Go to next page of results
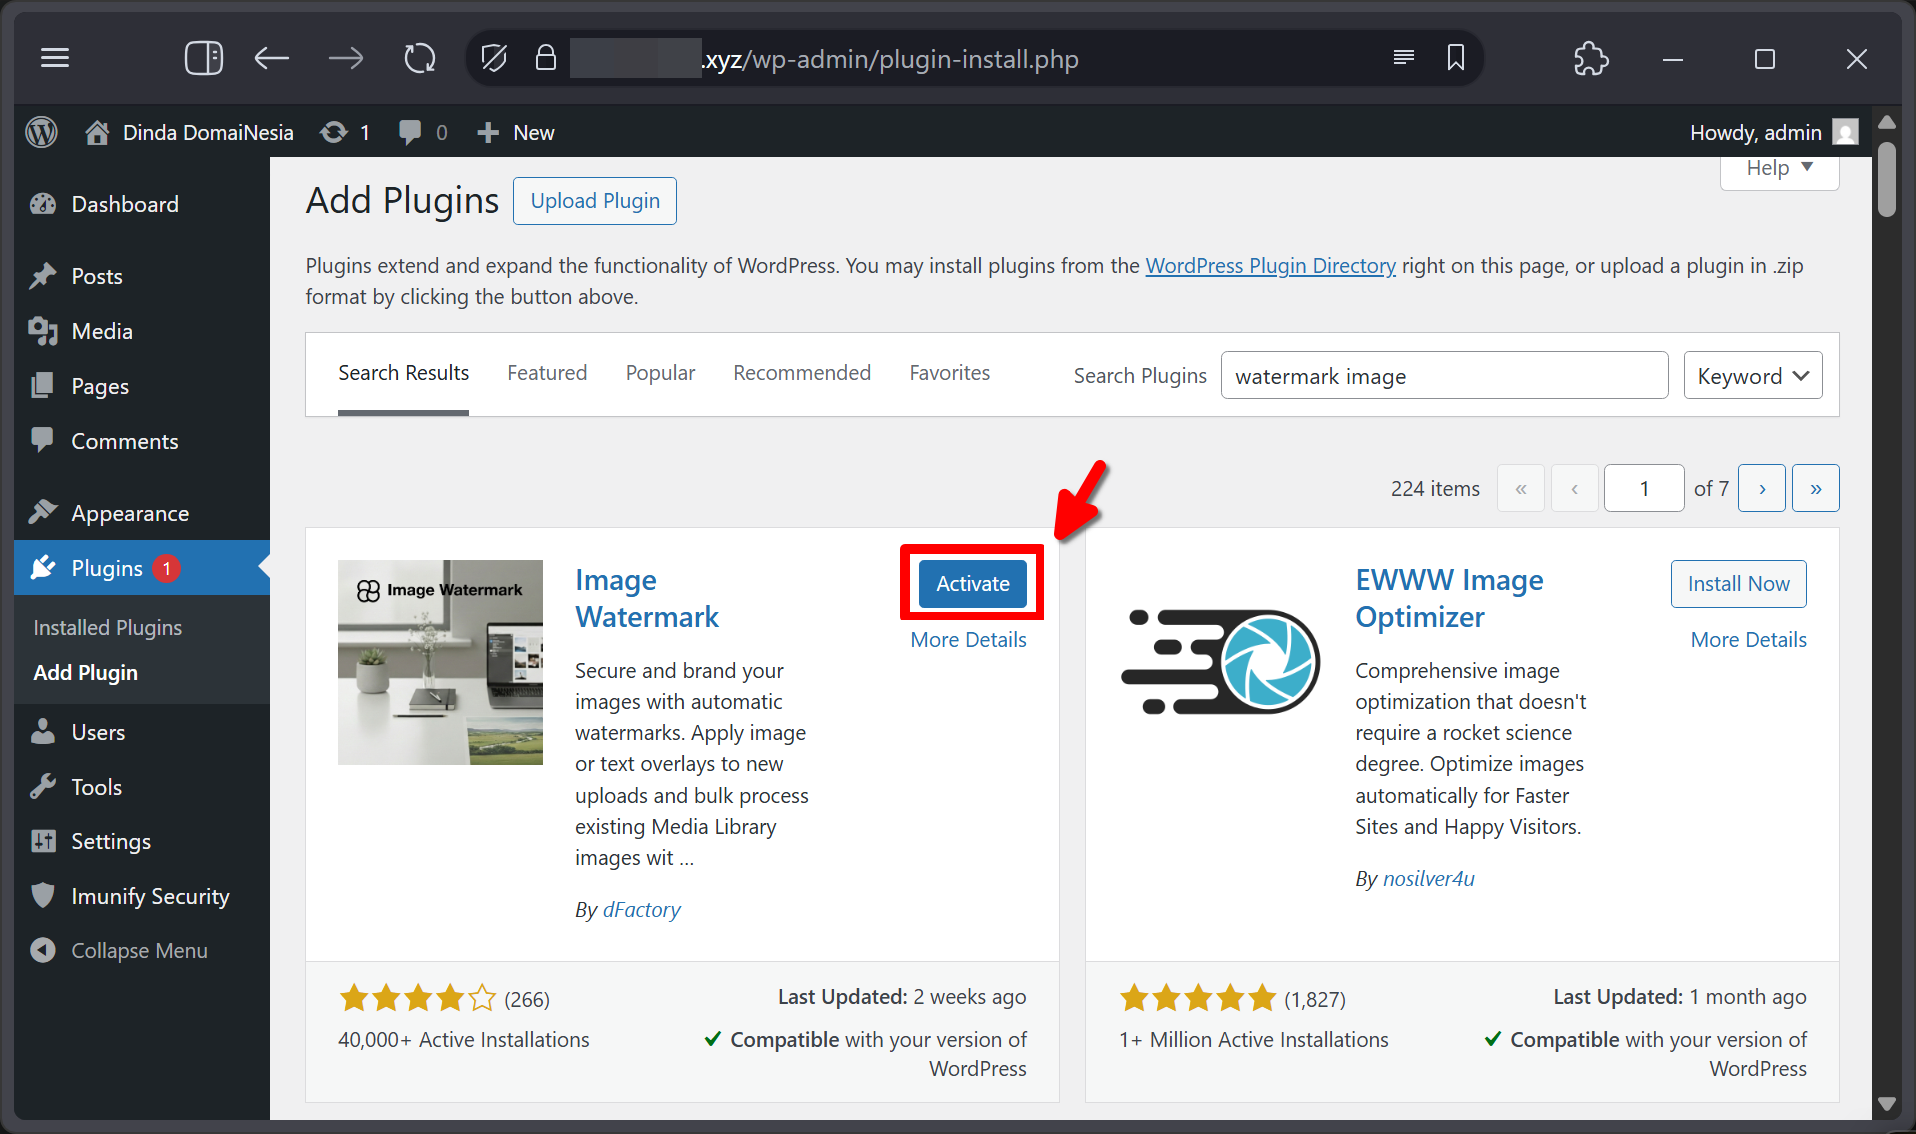Screen dimensions: 1916x1134 click(1762, 488)
